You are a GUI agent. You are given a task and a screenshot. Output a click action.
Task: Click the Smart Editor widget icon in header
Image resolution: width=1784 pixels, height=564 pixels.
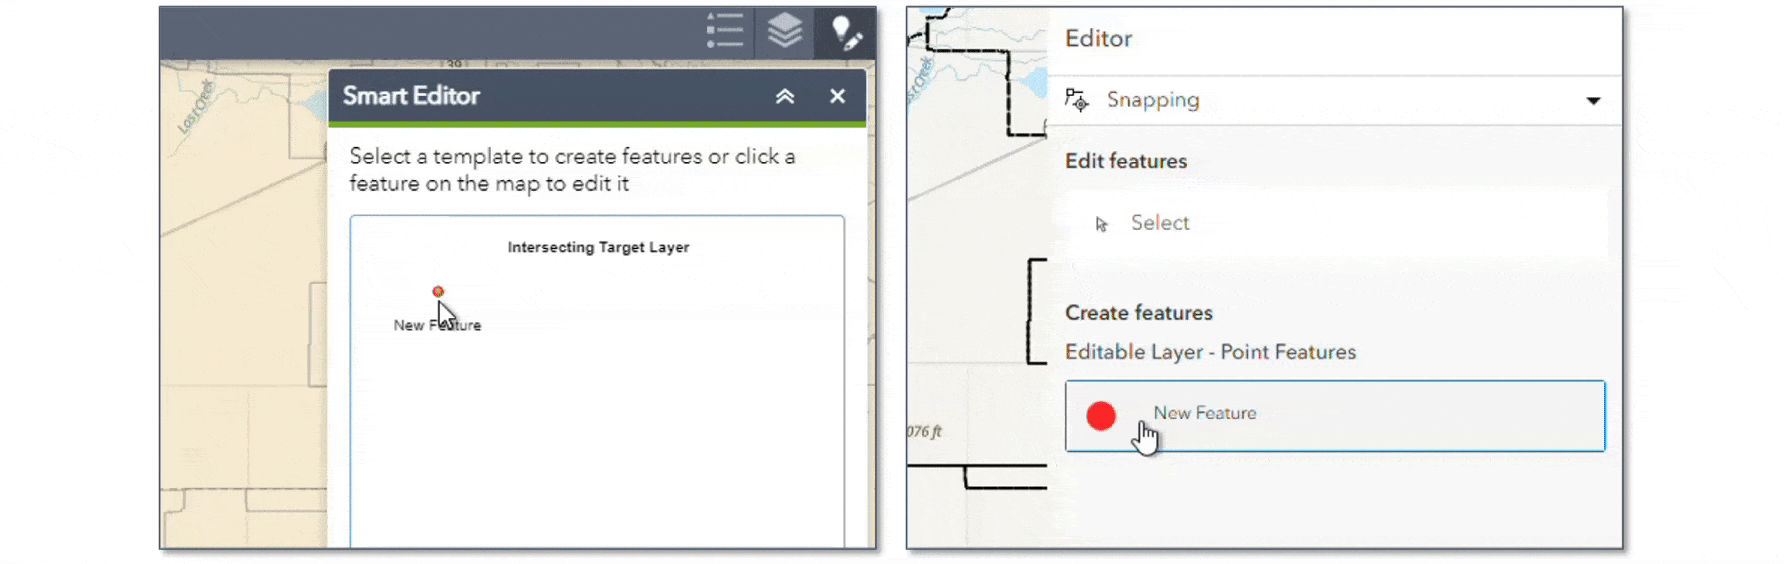(846, 32)
